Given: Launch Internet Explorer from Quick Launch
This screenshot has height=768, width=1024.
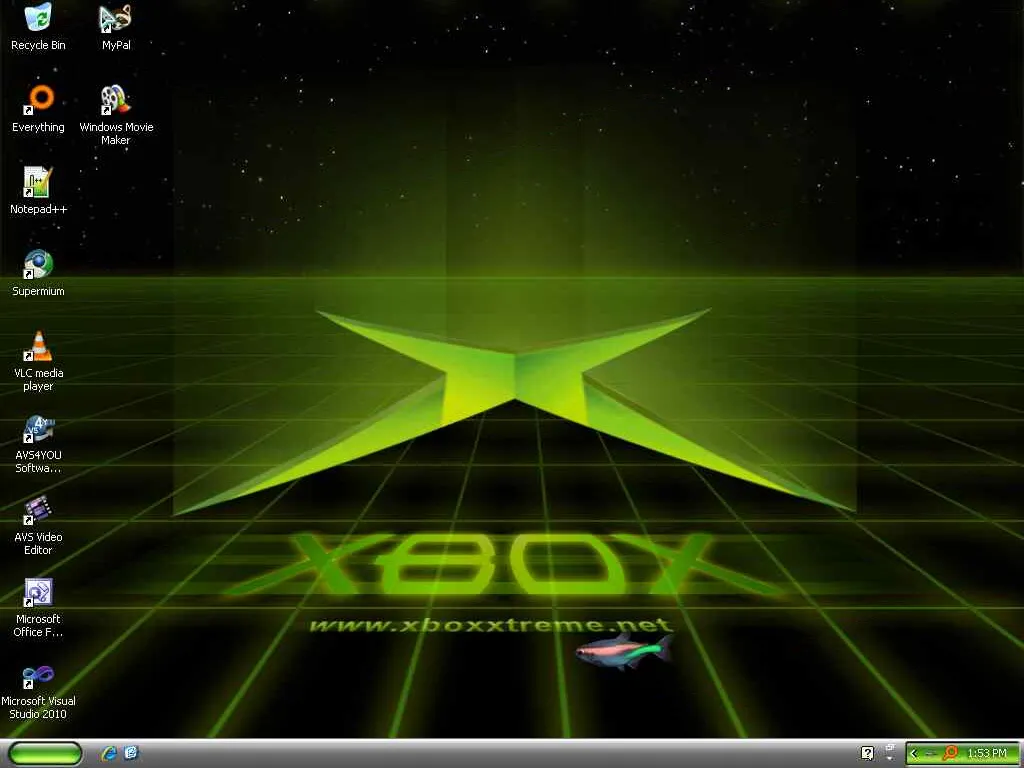Looking at the screenshot, I should pyautogui.click(x=108, y=753).
